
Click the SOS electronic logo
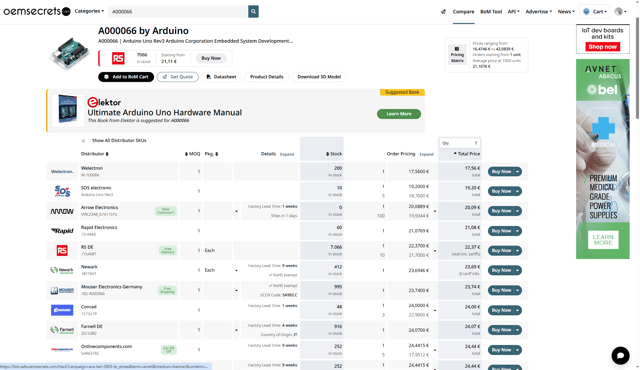click(x=62, y=191)
